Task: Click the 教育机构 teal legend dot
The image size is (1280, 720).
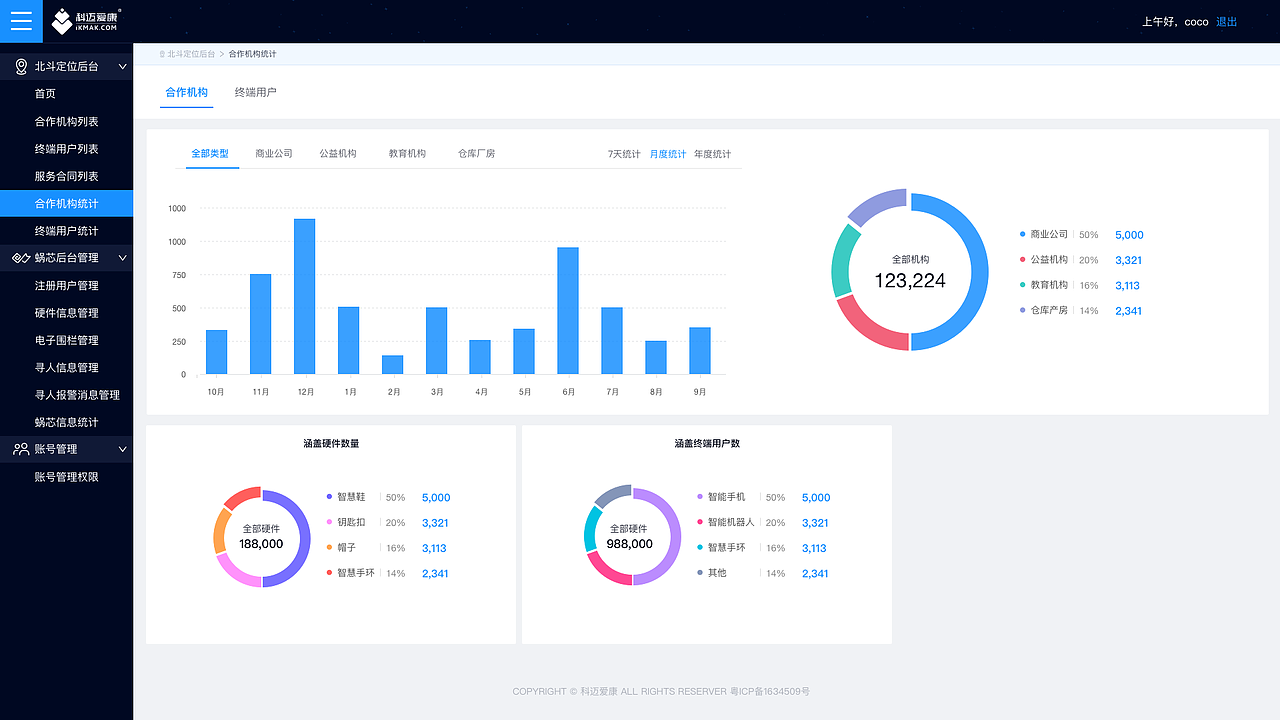Action: coord(1022,285)
